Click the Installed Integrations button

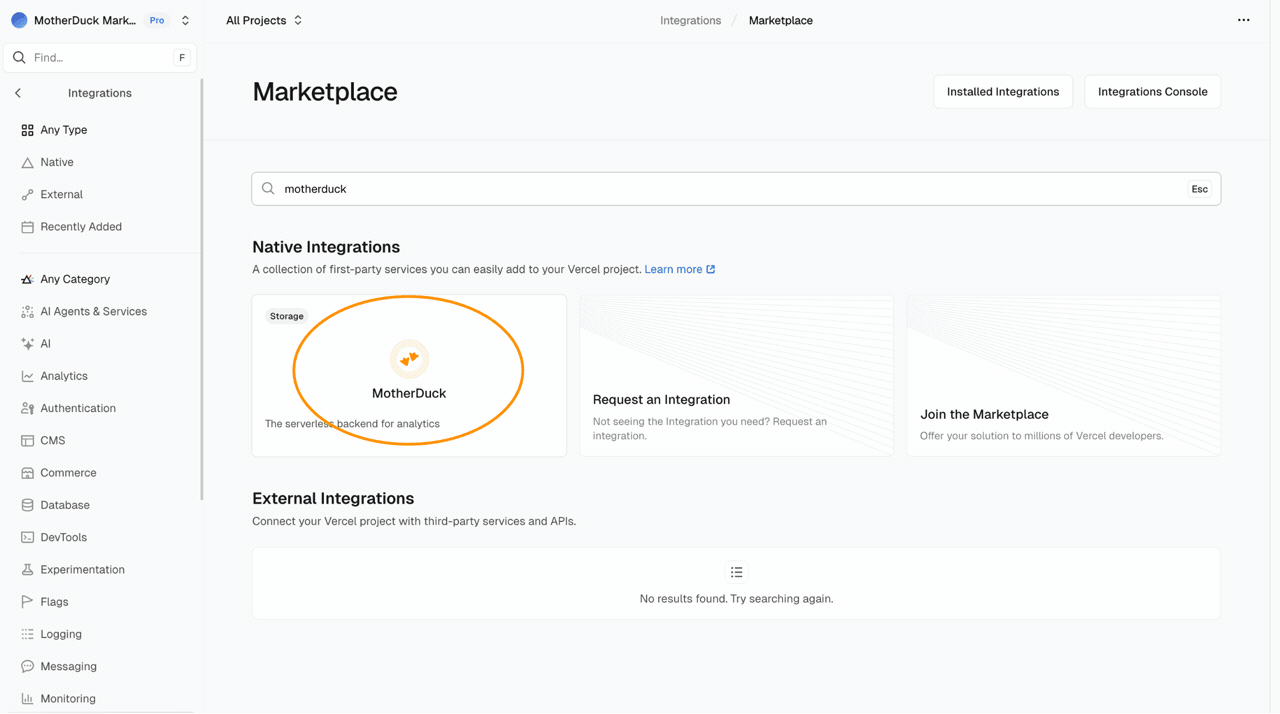click(1002, 91)
